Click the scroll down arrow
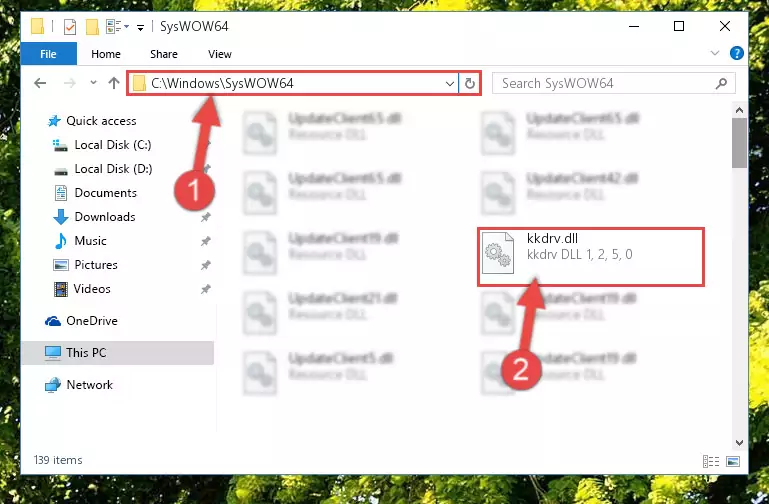 (740, 442)
